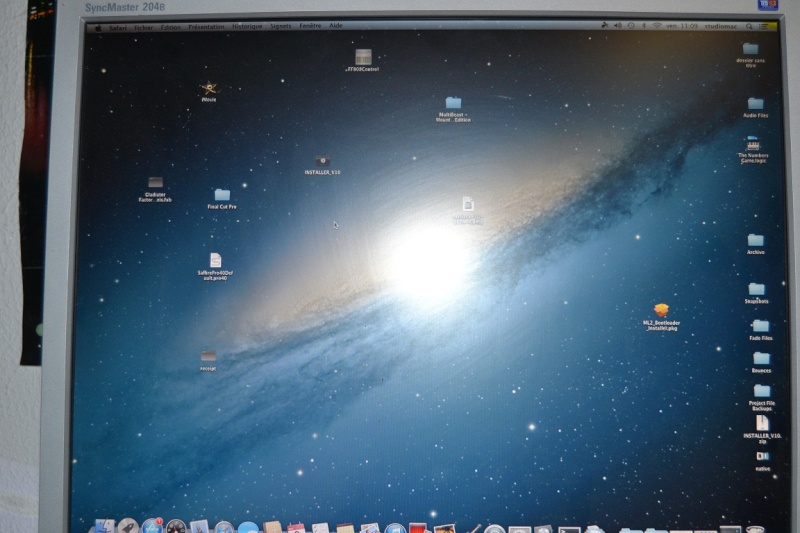
Task: Select the INSTALLER_V10 disk icon
Action: [x=322, y=161]
